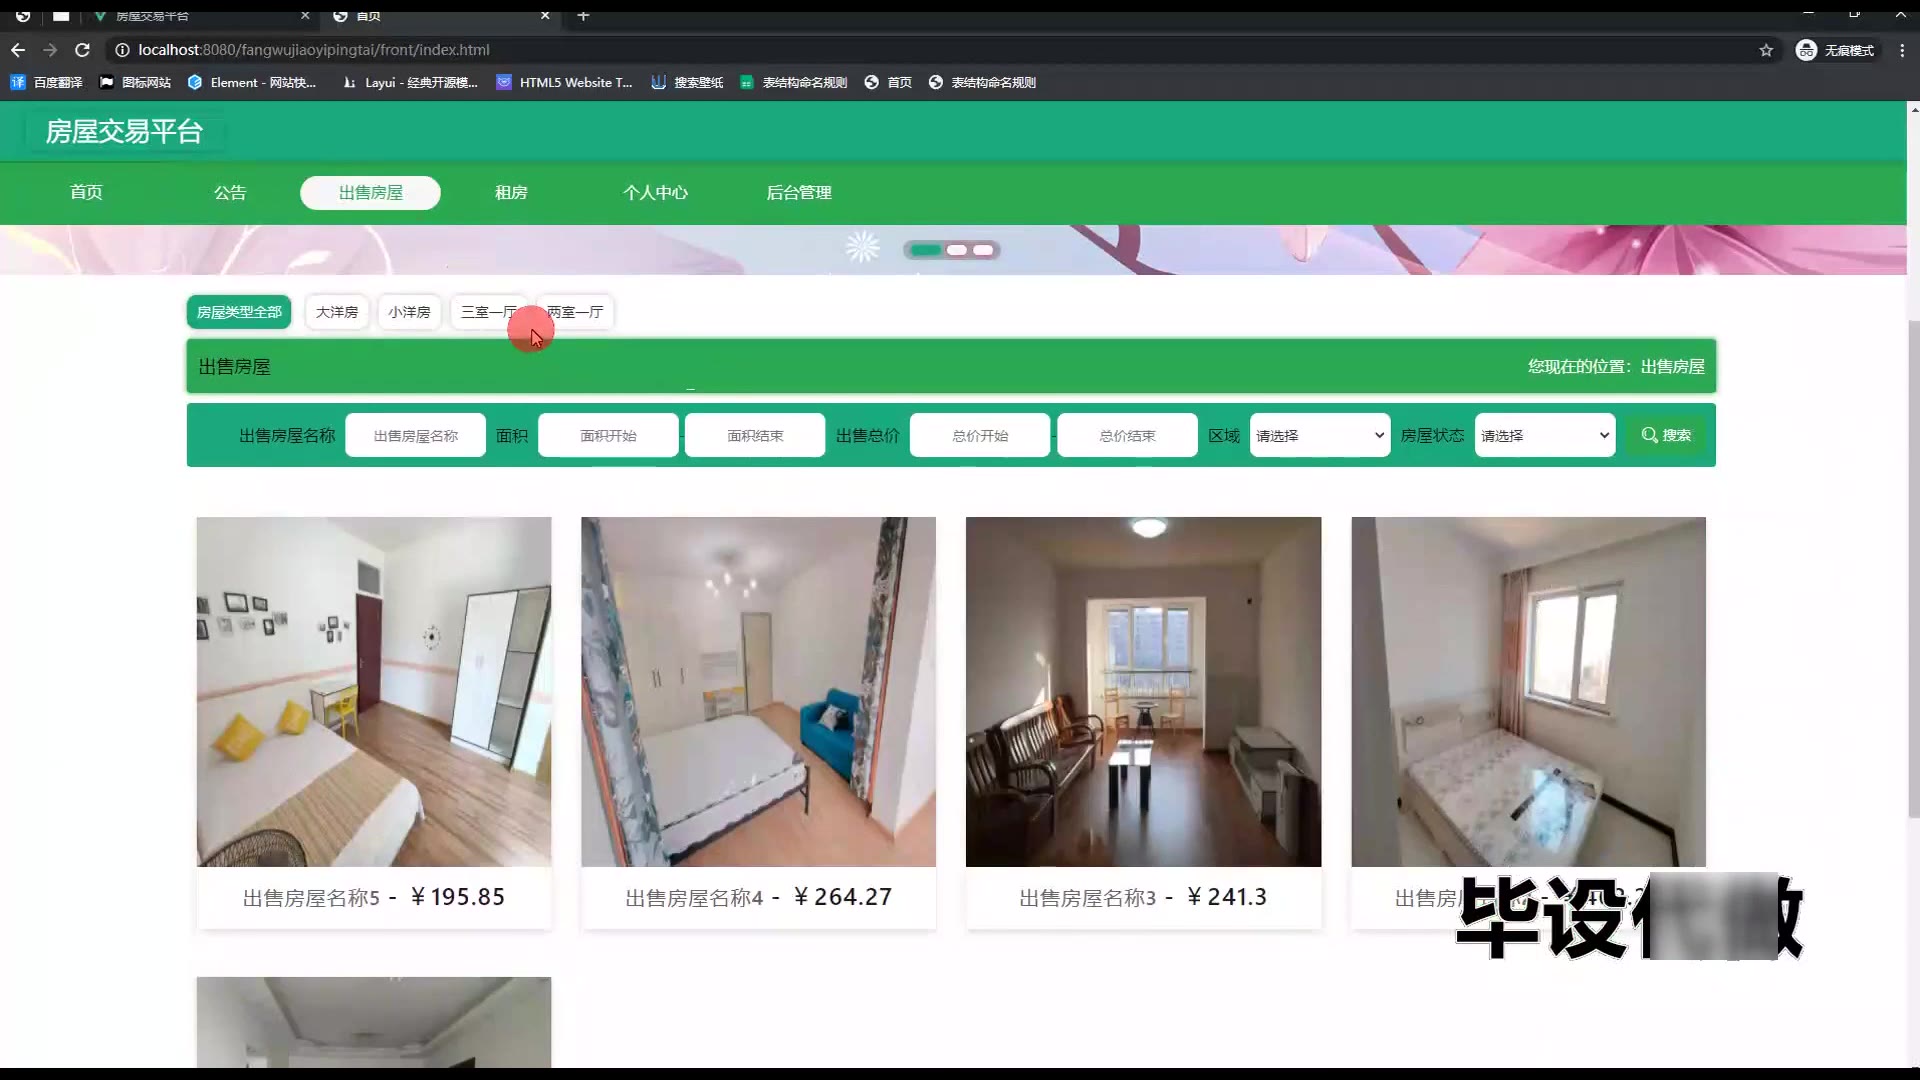This screenshot has height=1080, width=1920.
Task: Click the site info icon in address bar
Action: (x=122, y=50)
